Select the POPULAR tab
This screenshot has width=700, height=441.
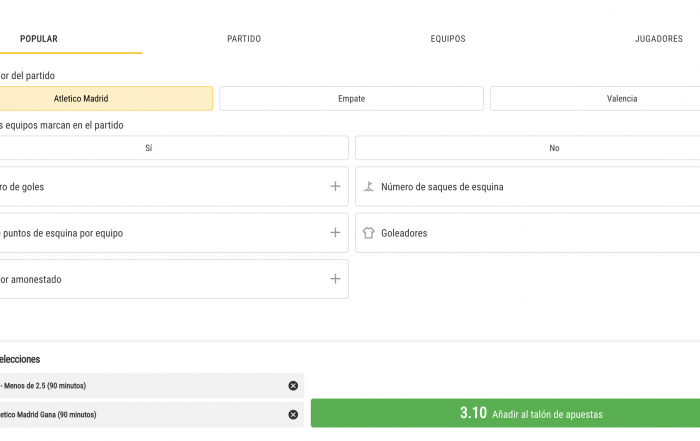tap(39, 39)
